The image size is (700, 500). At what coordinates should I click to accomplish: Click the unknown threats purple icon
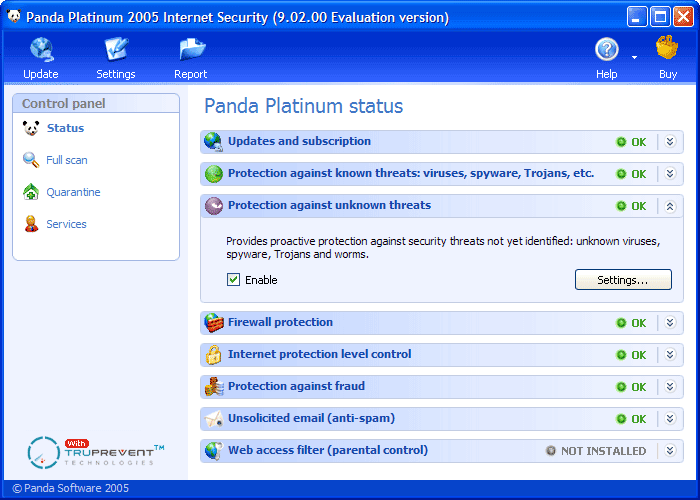[214, 206]
